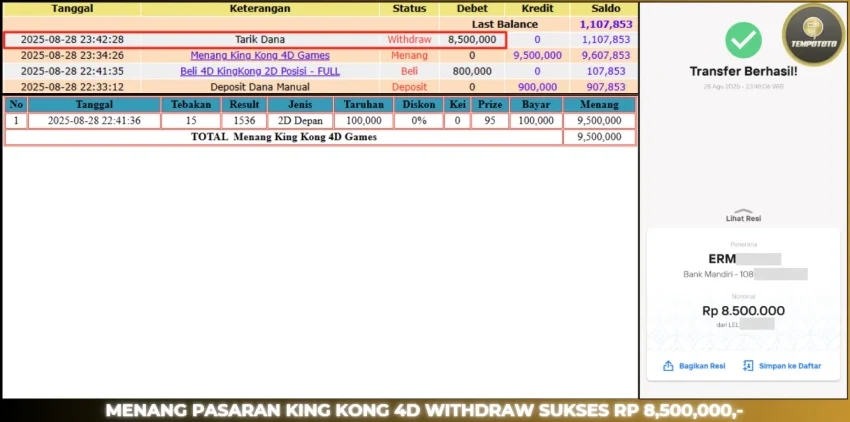
Task: Click the Deposit status text
Action: (409, 87)
